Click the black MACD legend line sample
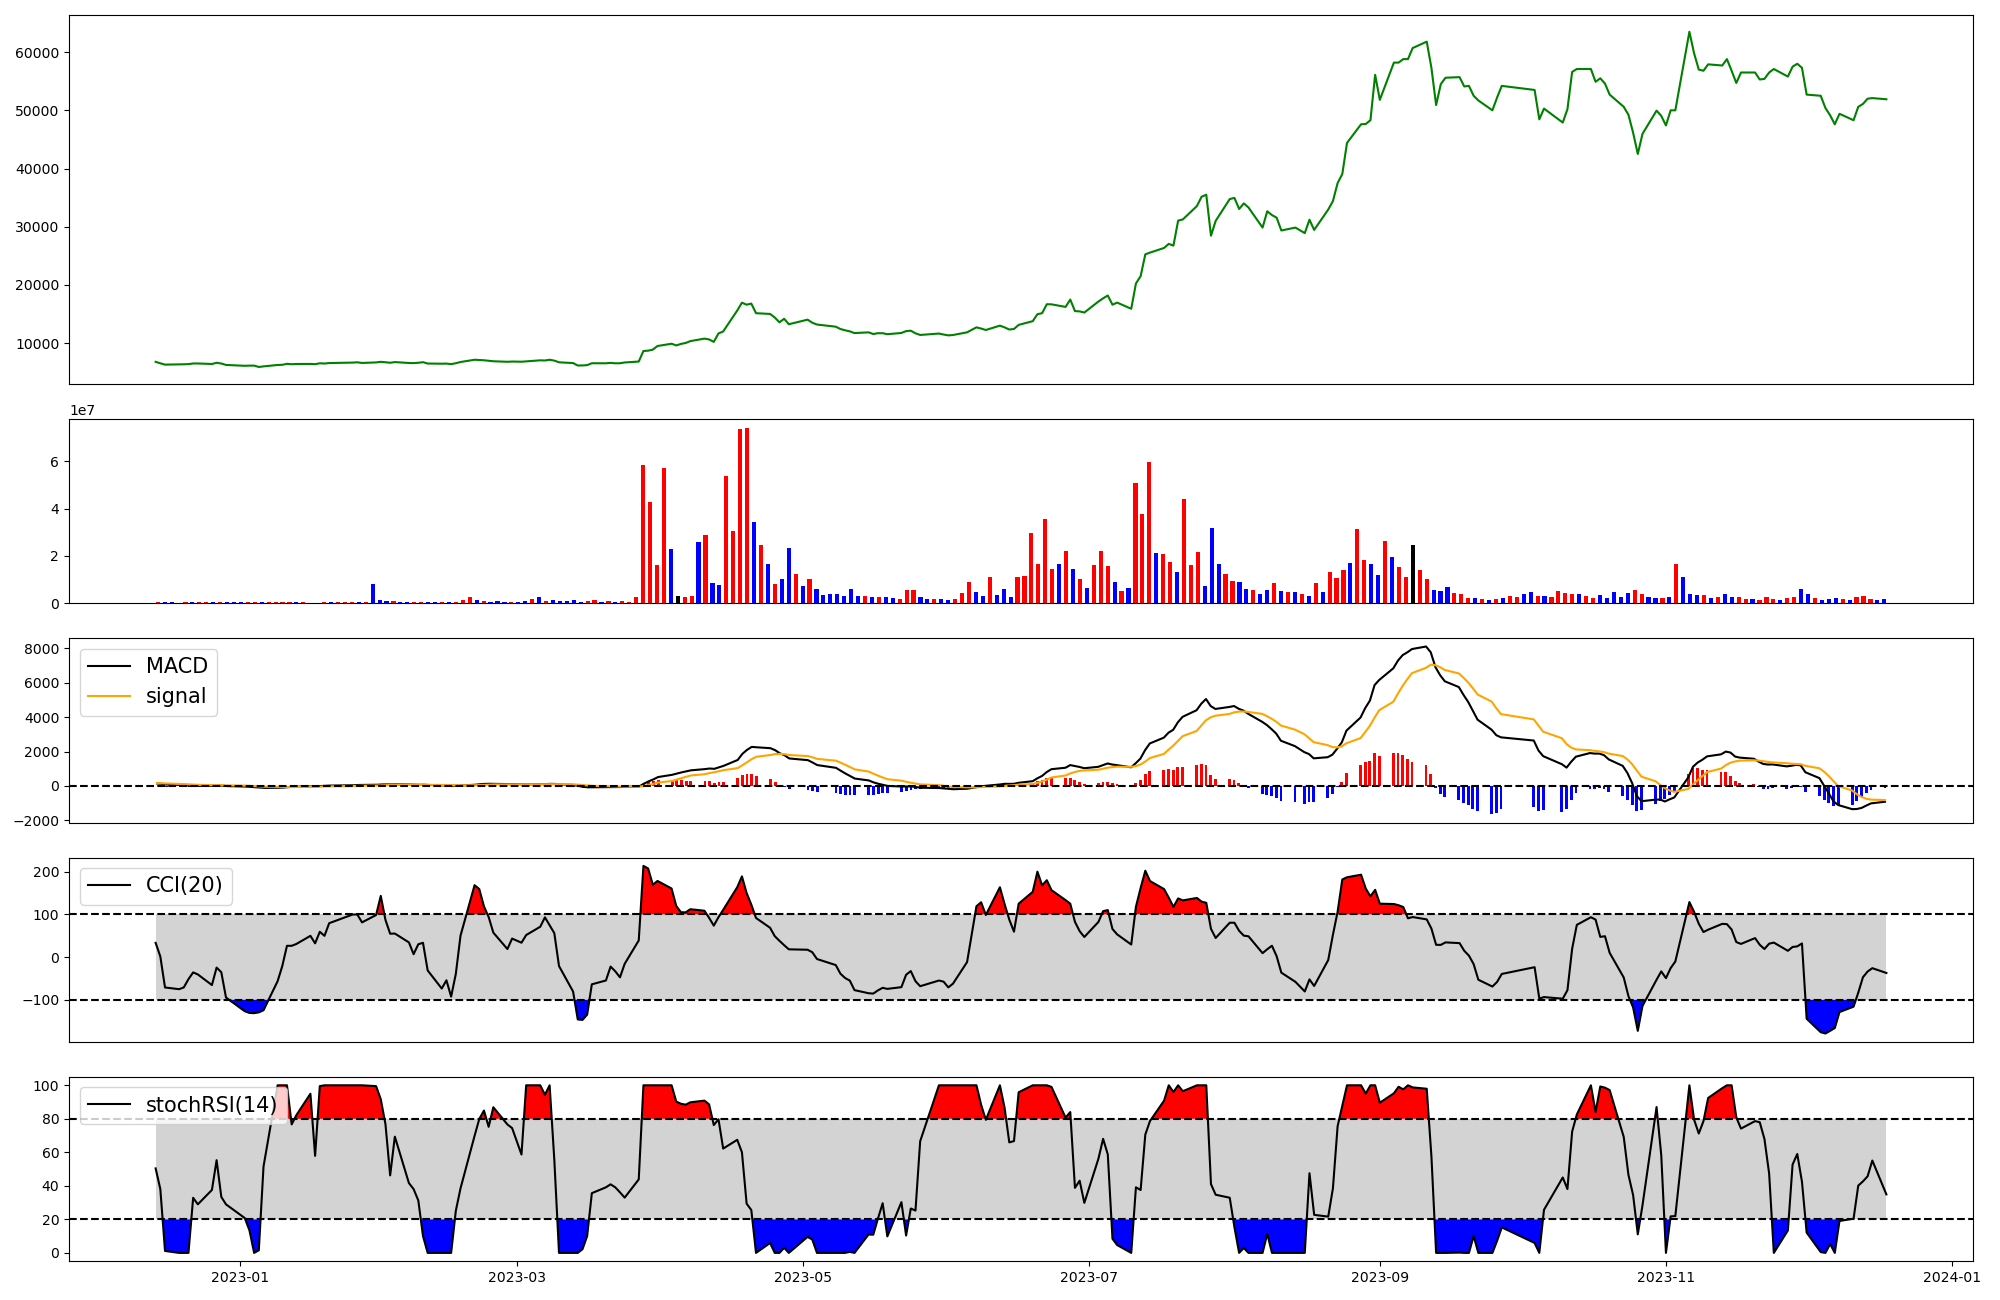2000x1300 pixels. click(x=109, y=666)
